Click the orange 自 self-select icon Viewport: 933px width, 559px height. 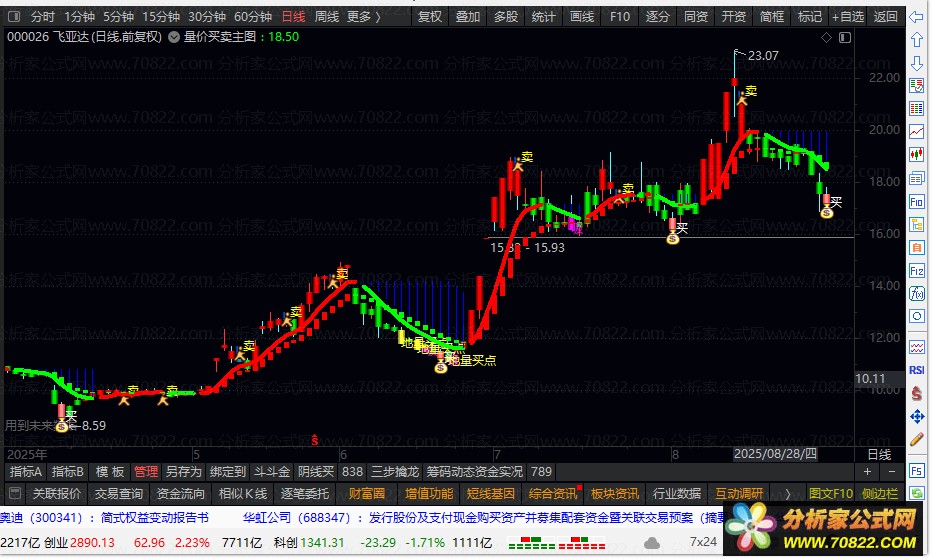pos(916,248)
